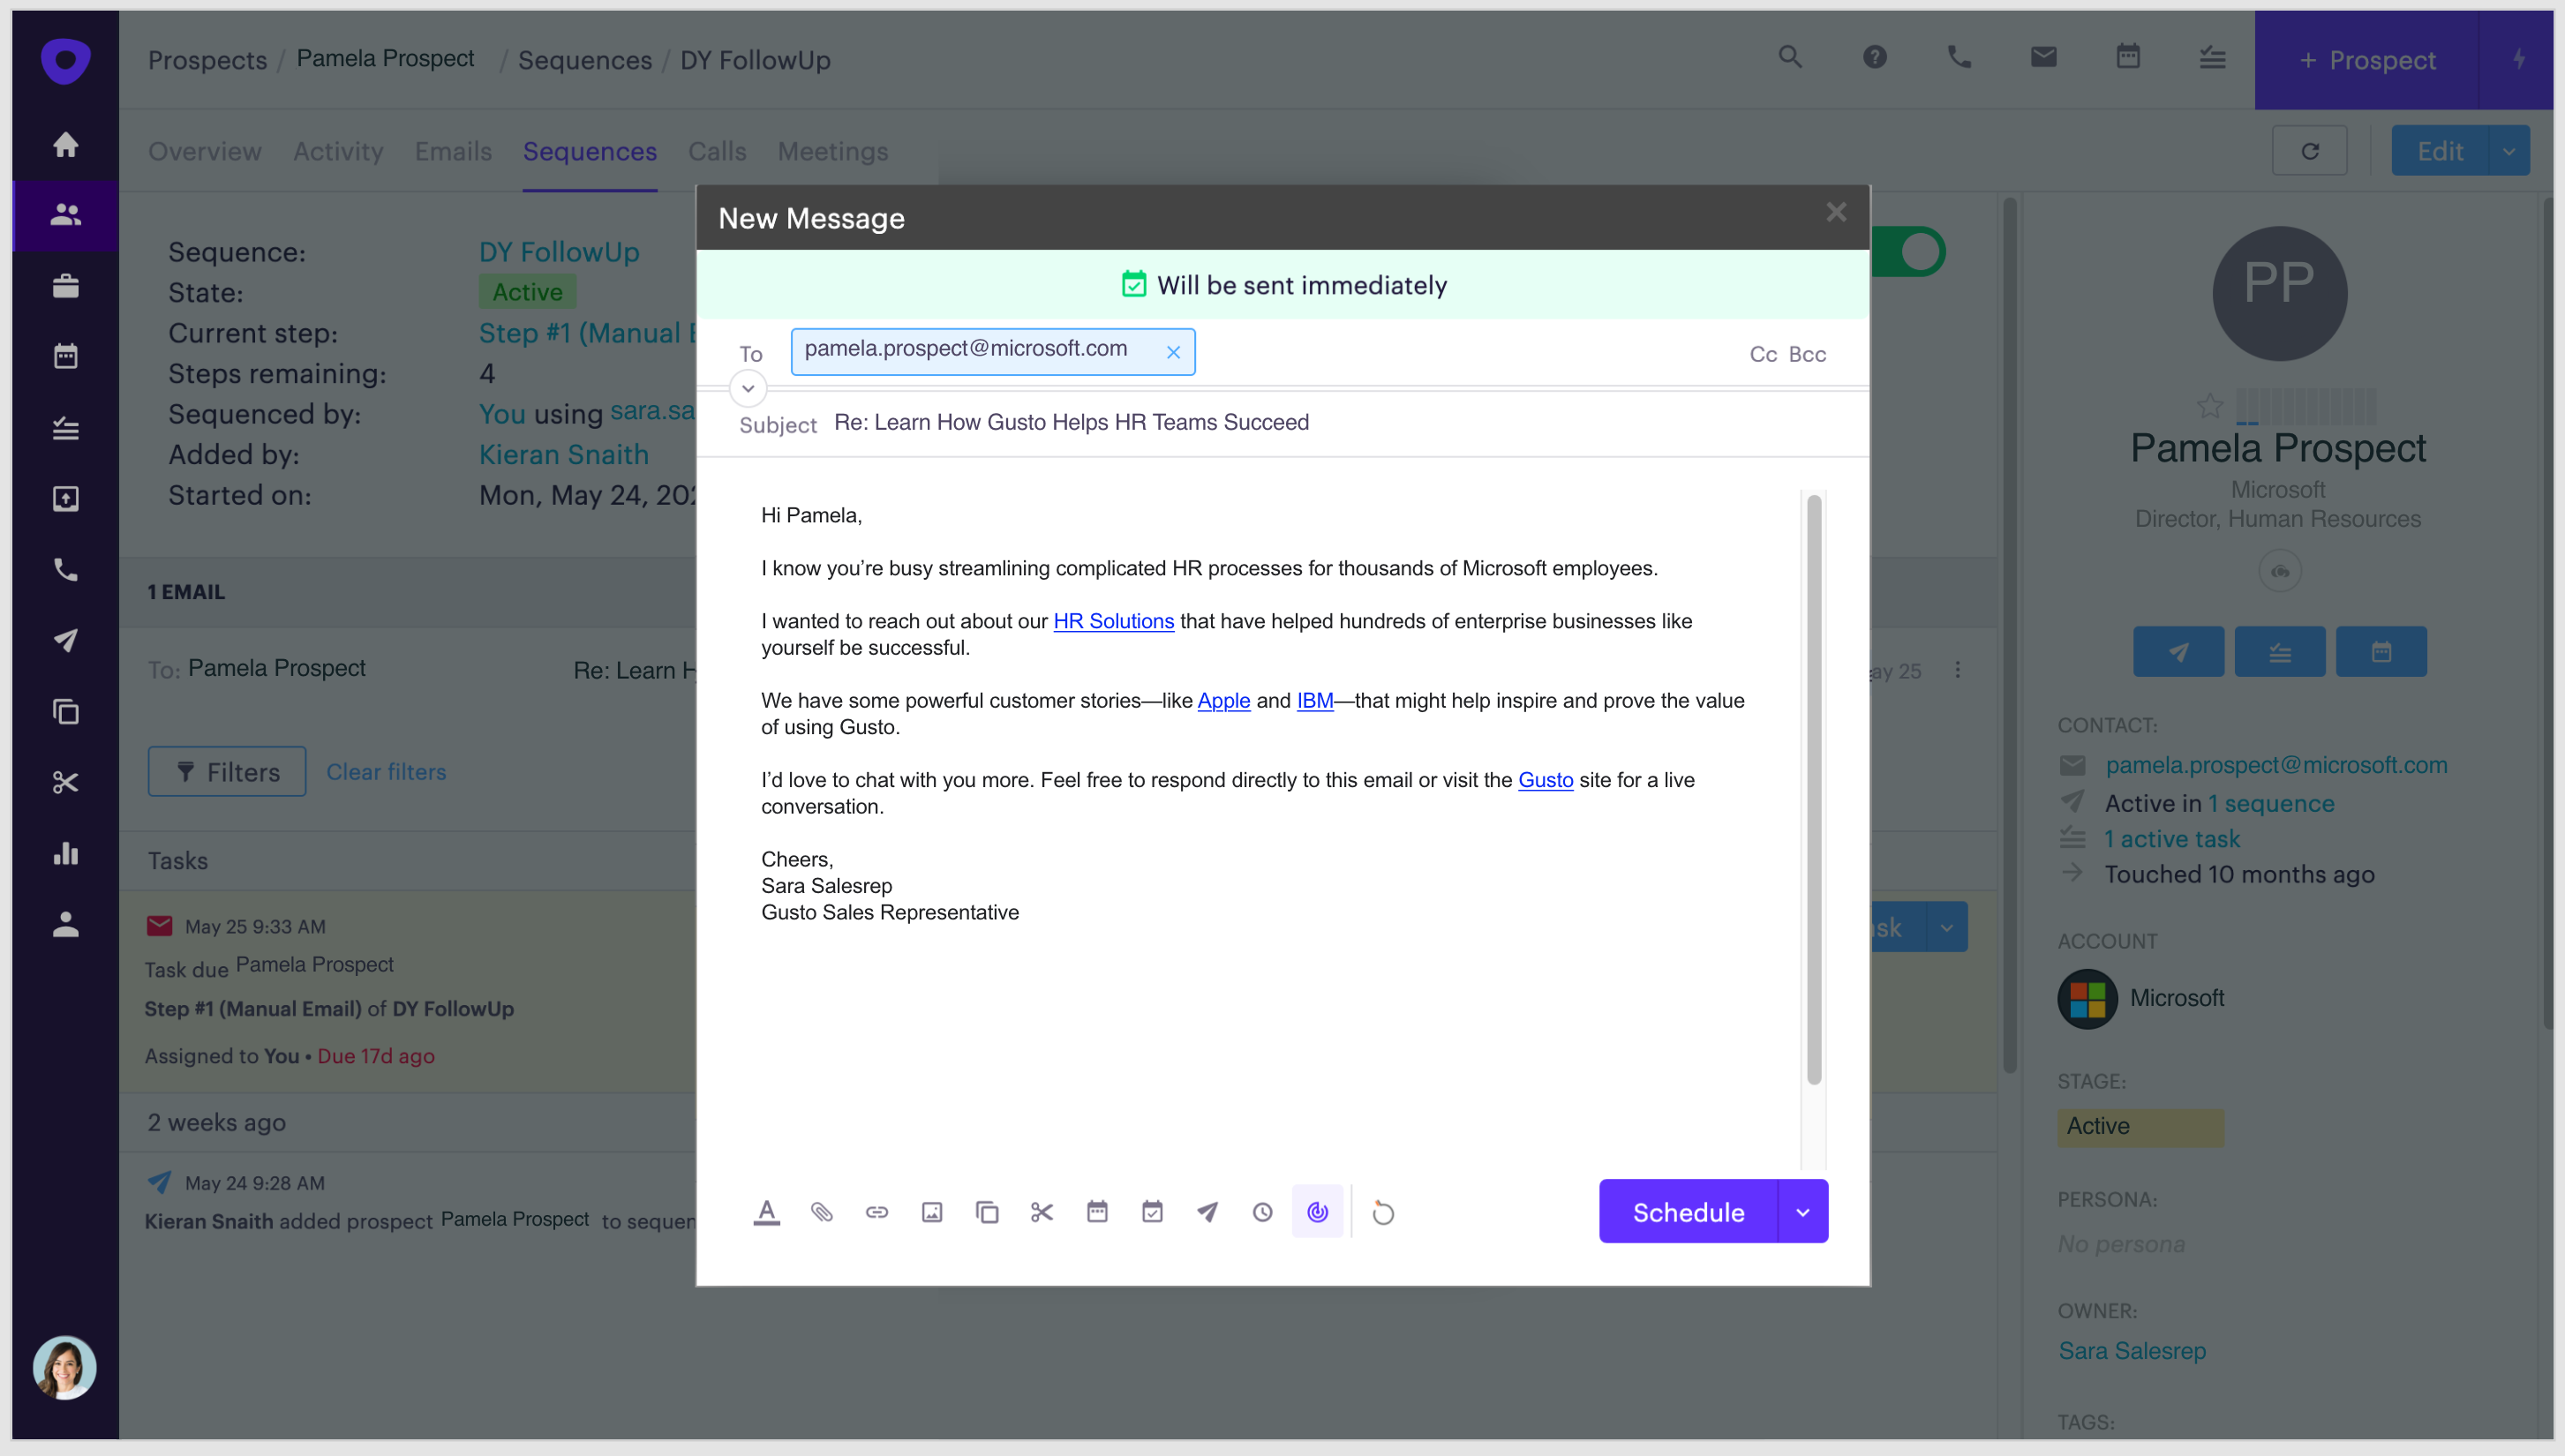This screenshot has height=1456, width=2565.
Task: Click the text formatting icon
Action: pos(766,1212)
